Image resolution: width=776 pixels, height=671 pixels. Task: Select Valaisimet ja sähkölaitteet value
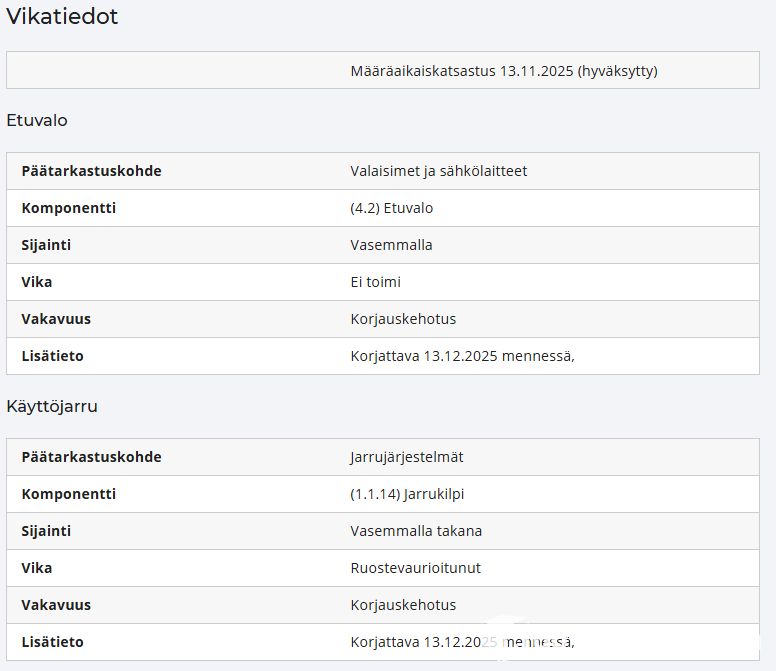pyautogui.click(x=438, y=171)
